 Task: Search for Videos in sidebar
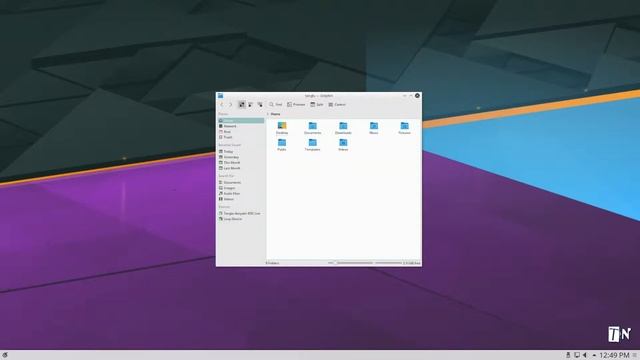(x=241, y=199)
